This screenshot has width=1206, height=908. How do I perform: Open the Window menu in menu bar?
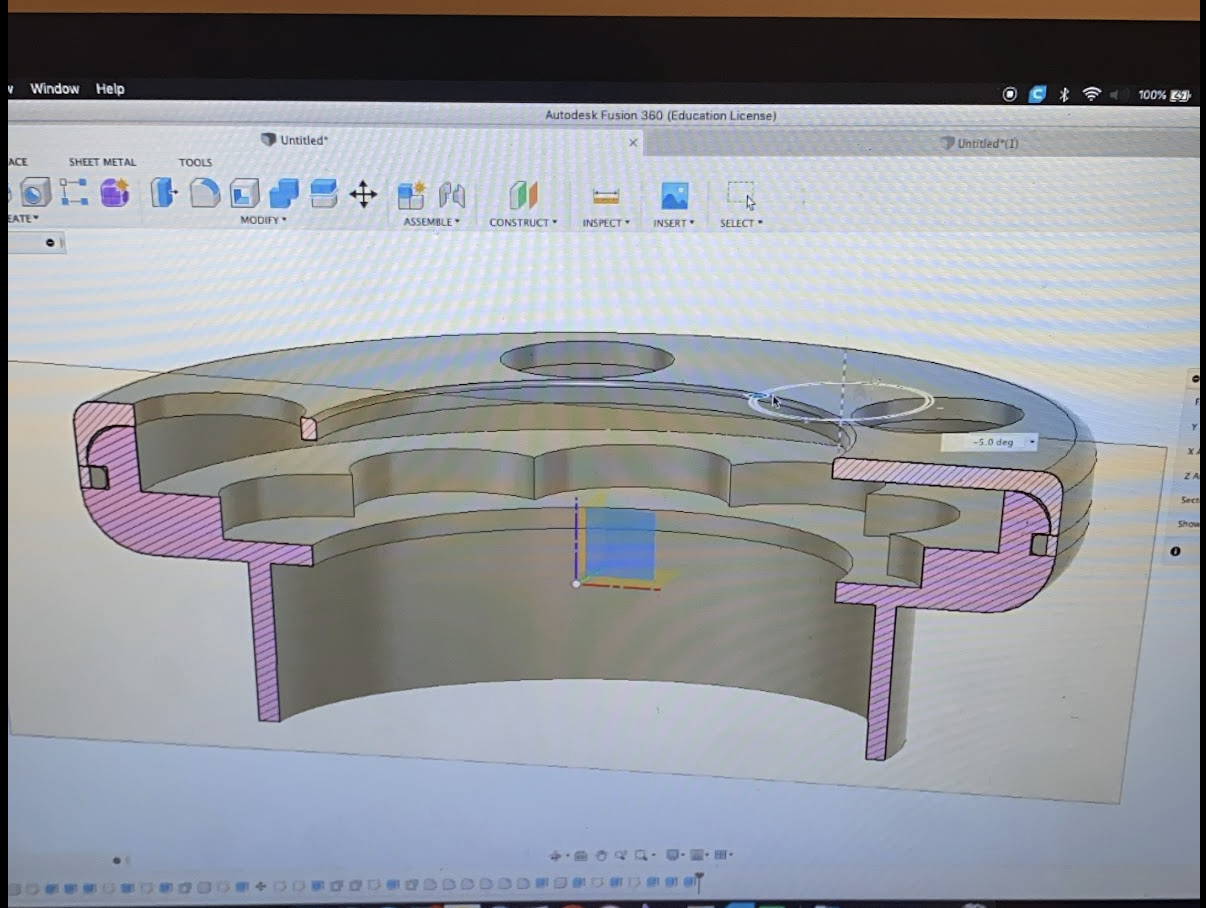tap(54, 89)
